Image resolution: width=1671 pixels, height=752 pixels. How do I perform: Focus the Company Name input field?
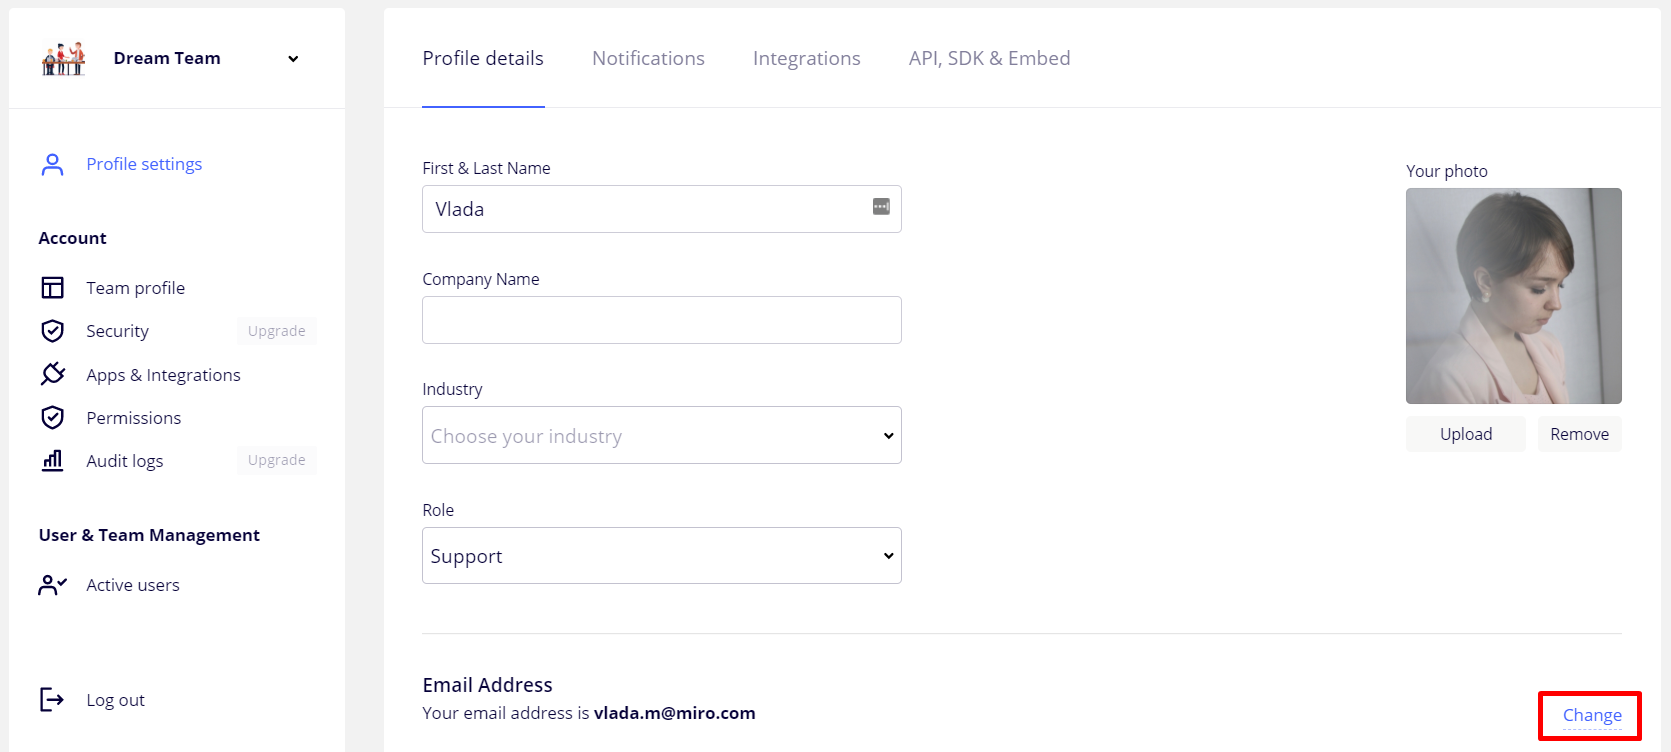pyautogui.click(x=661, y=320)
